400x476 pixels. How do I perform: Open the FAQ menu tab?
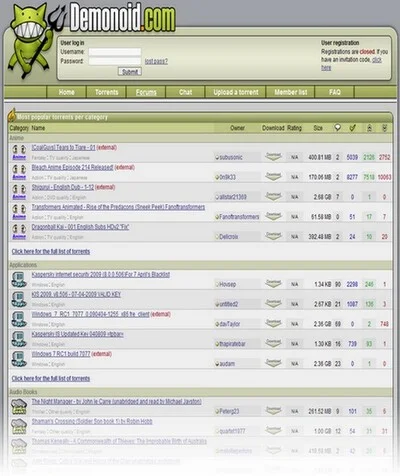tap(335, 92)
